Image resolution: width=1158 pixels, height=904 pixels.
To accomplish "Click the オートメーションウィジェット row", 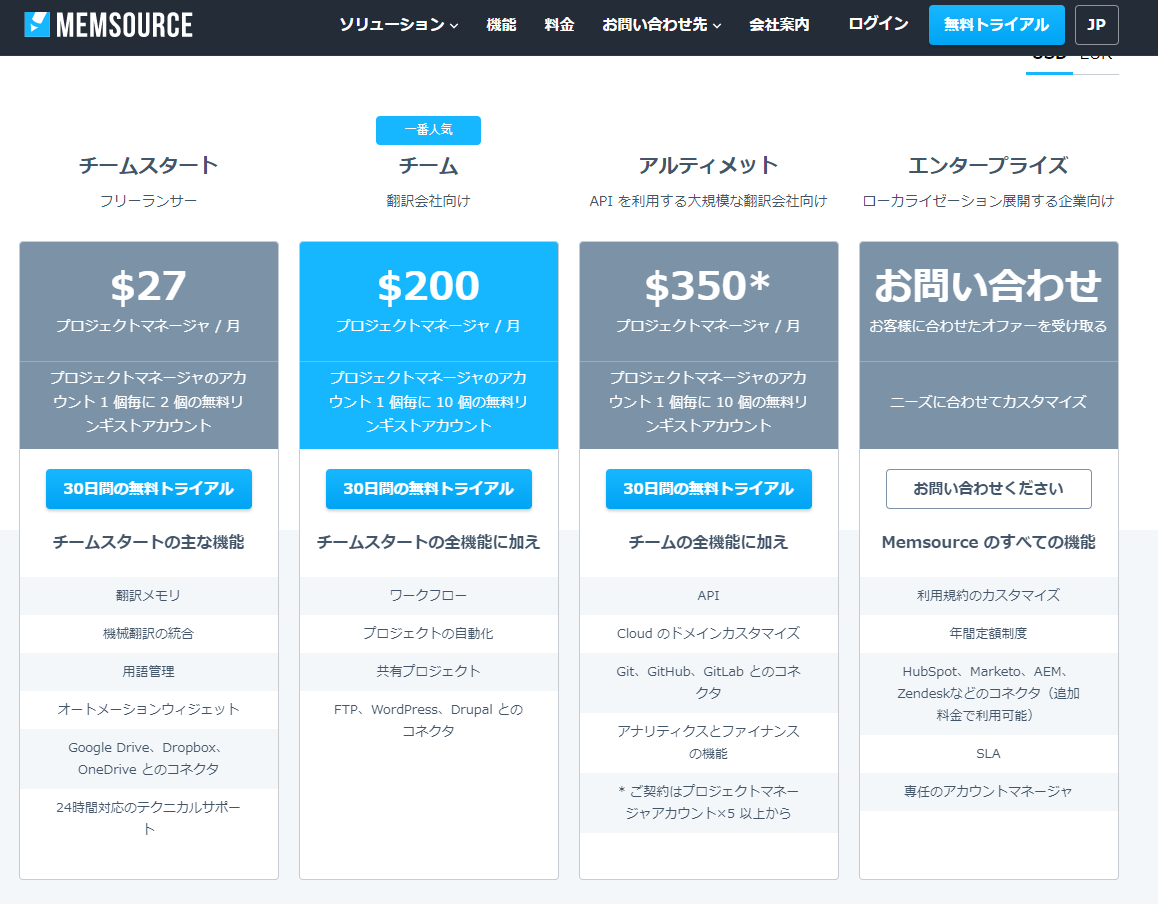I will coord(148,710).
